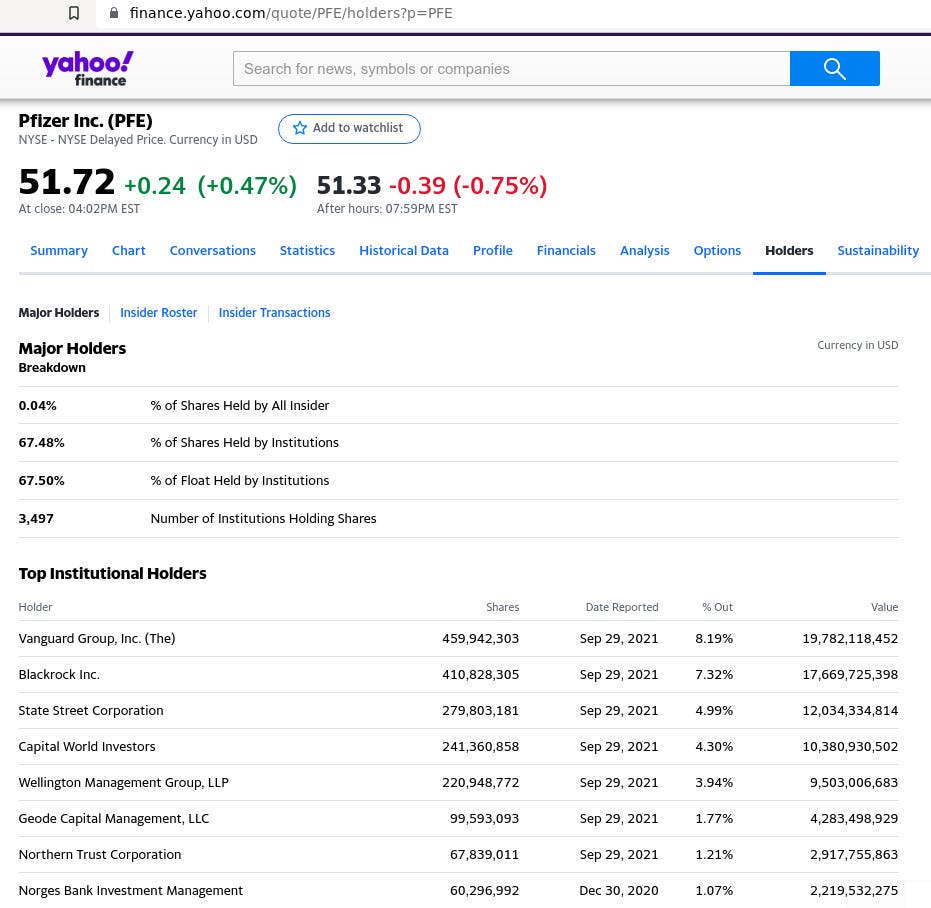The width and height of the screenshot is (931, 908).
Task: Click the blue magnifier search button
Action: (834, 68)
